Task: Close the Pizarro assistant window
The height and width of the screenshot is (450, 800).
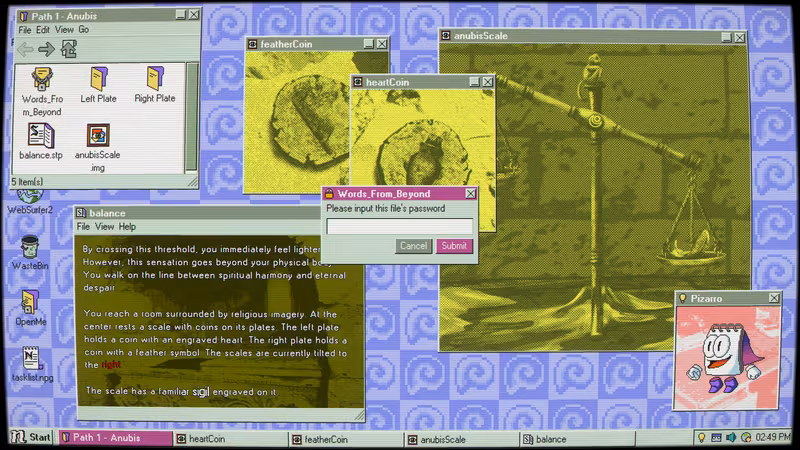Action: (x=774, y=298)
